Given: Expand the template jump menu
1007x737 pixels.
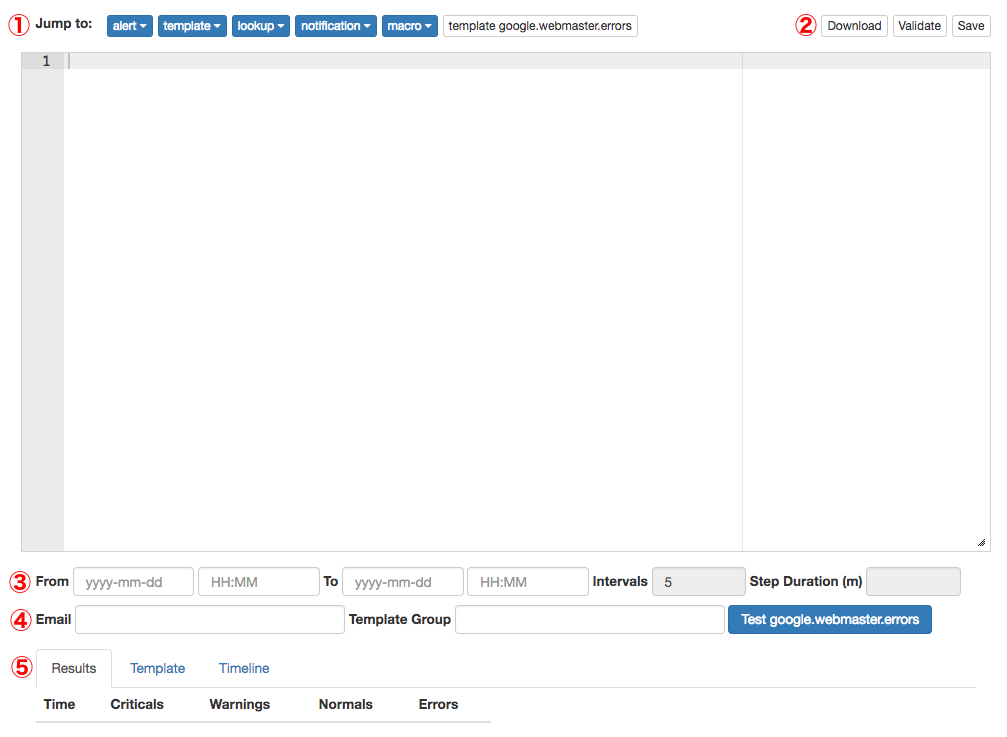Looking at the screenshot, I should [x=192, y=26].
